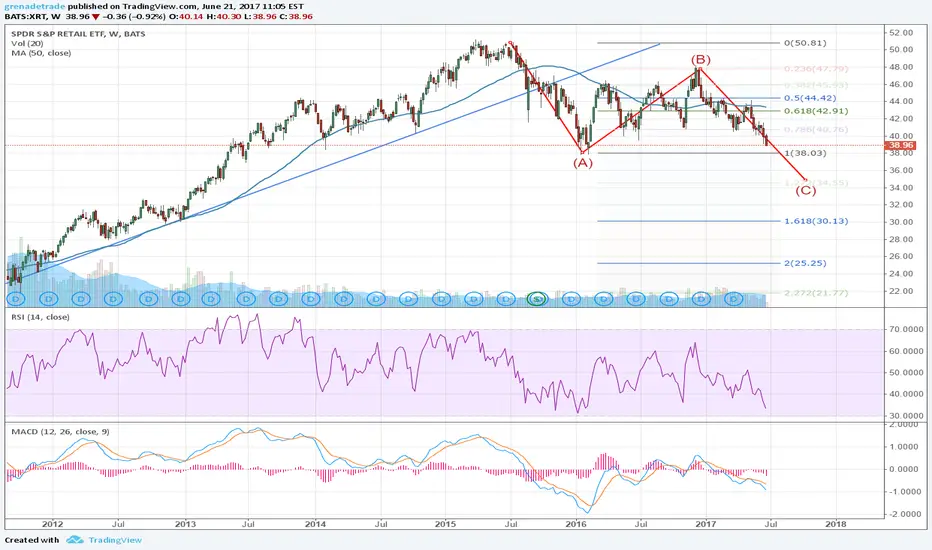Select the 0(50.81) Fibonacci level label

(x=805, y=43)
